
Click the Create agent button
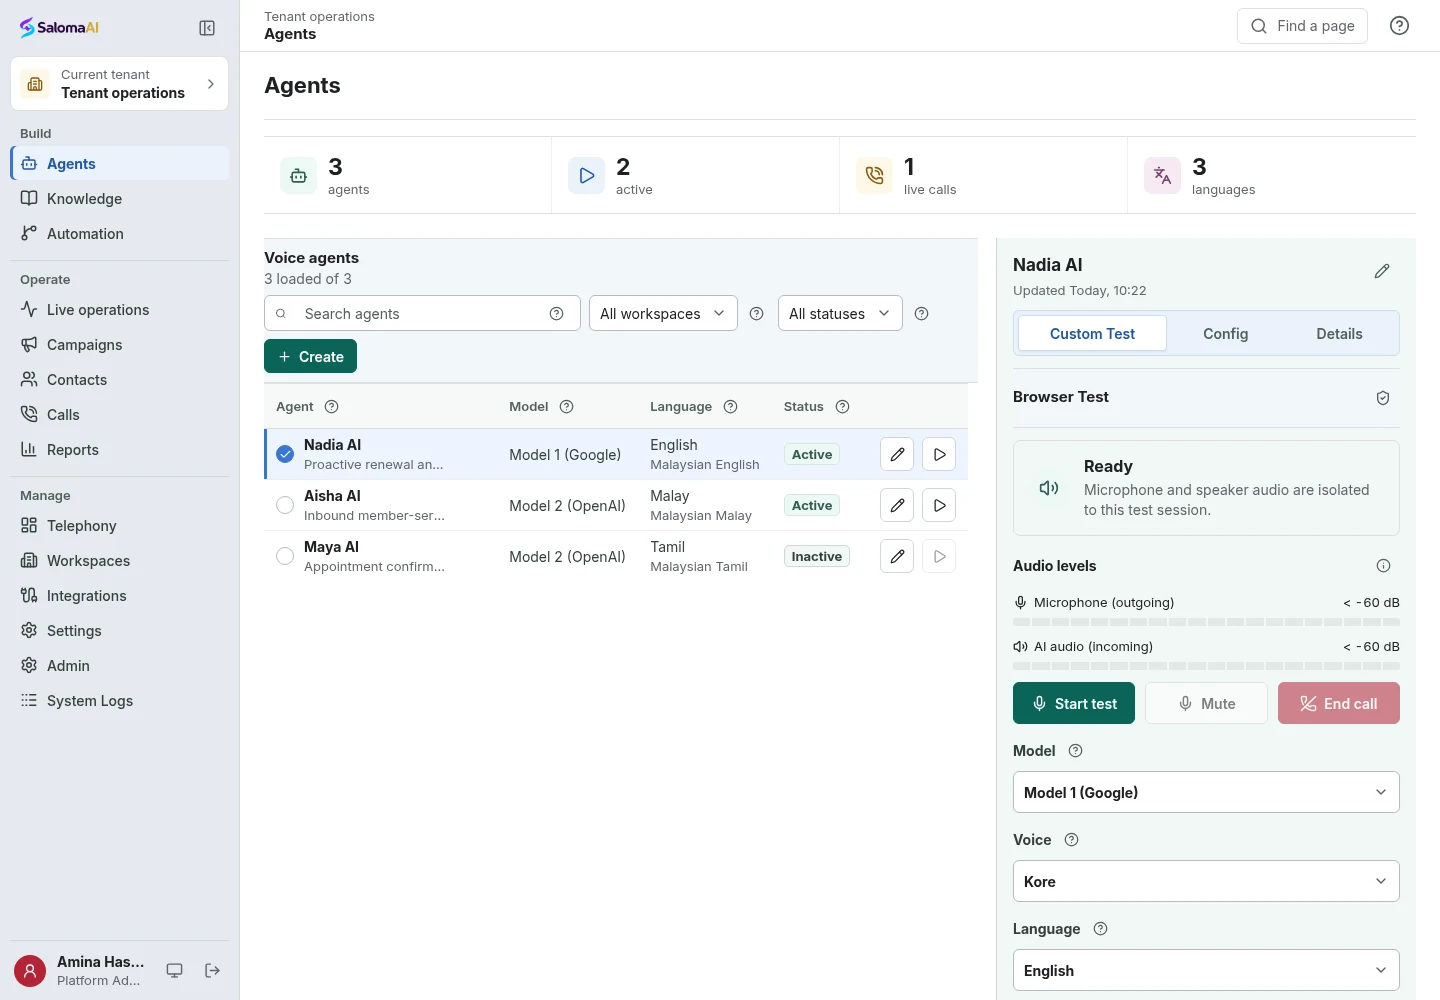coord(310,356)
